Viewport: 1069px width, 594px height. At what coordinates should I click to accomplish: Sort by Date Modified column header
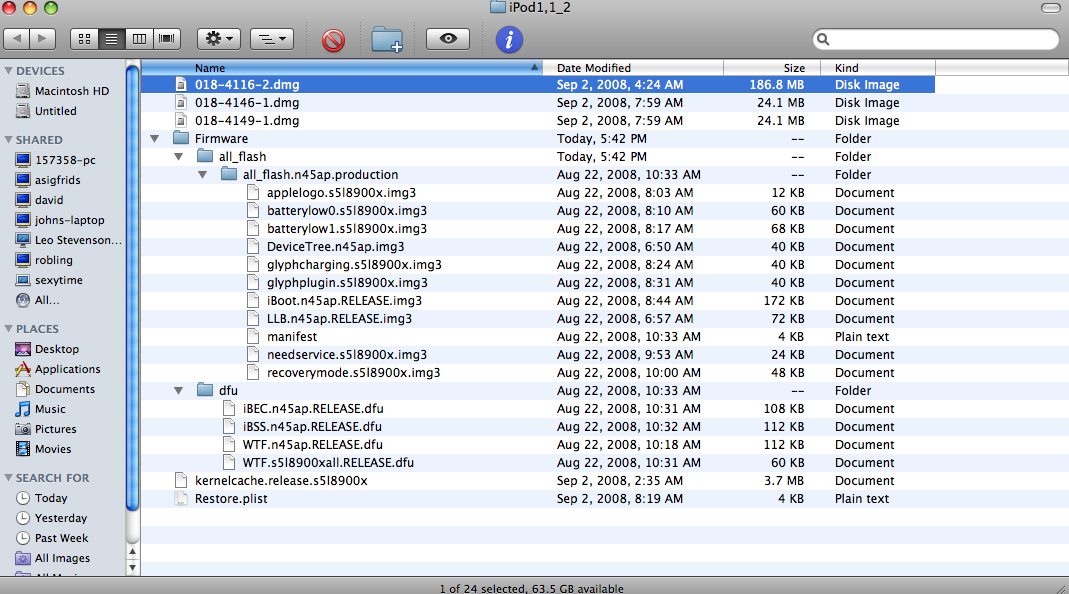[633, 68]
